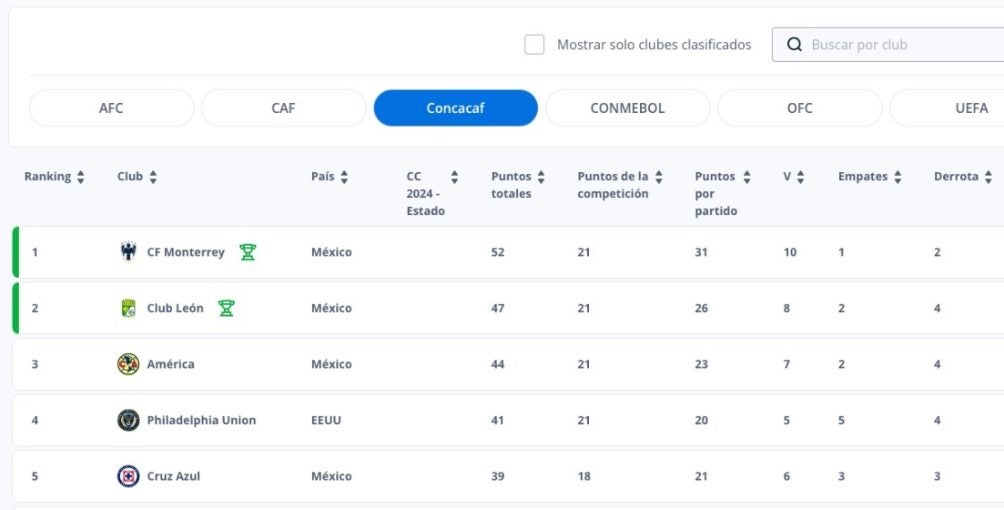The image size is (1004, 510).
Task: Click the trophy icon beside CF Monterrey
Action: click(x=248, y=252)
